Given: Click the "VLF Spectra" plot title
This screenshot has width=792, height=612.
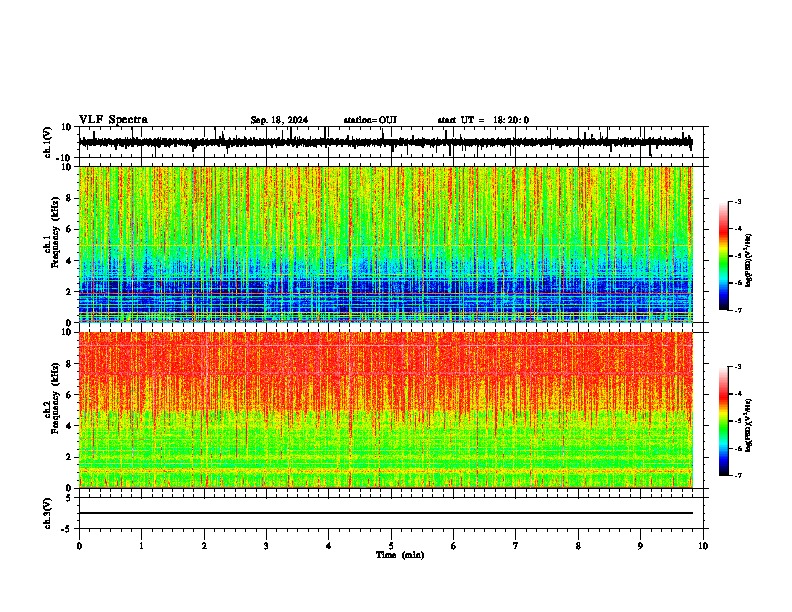Looking at the screenshot, I should pos(113,120).
